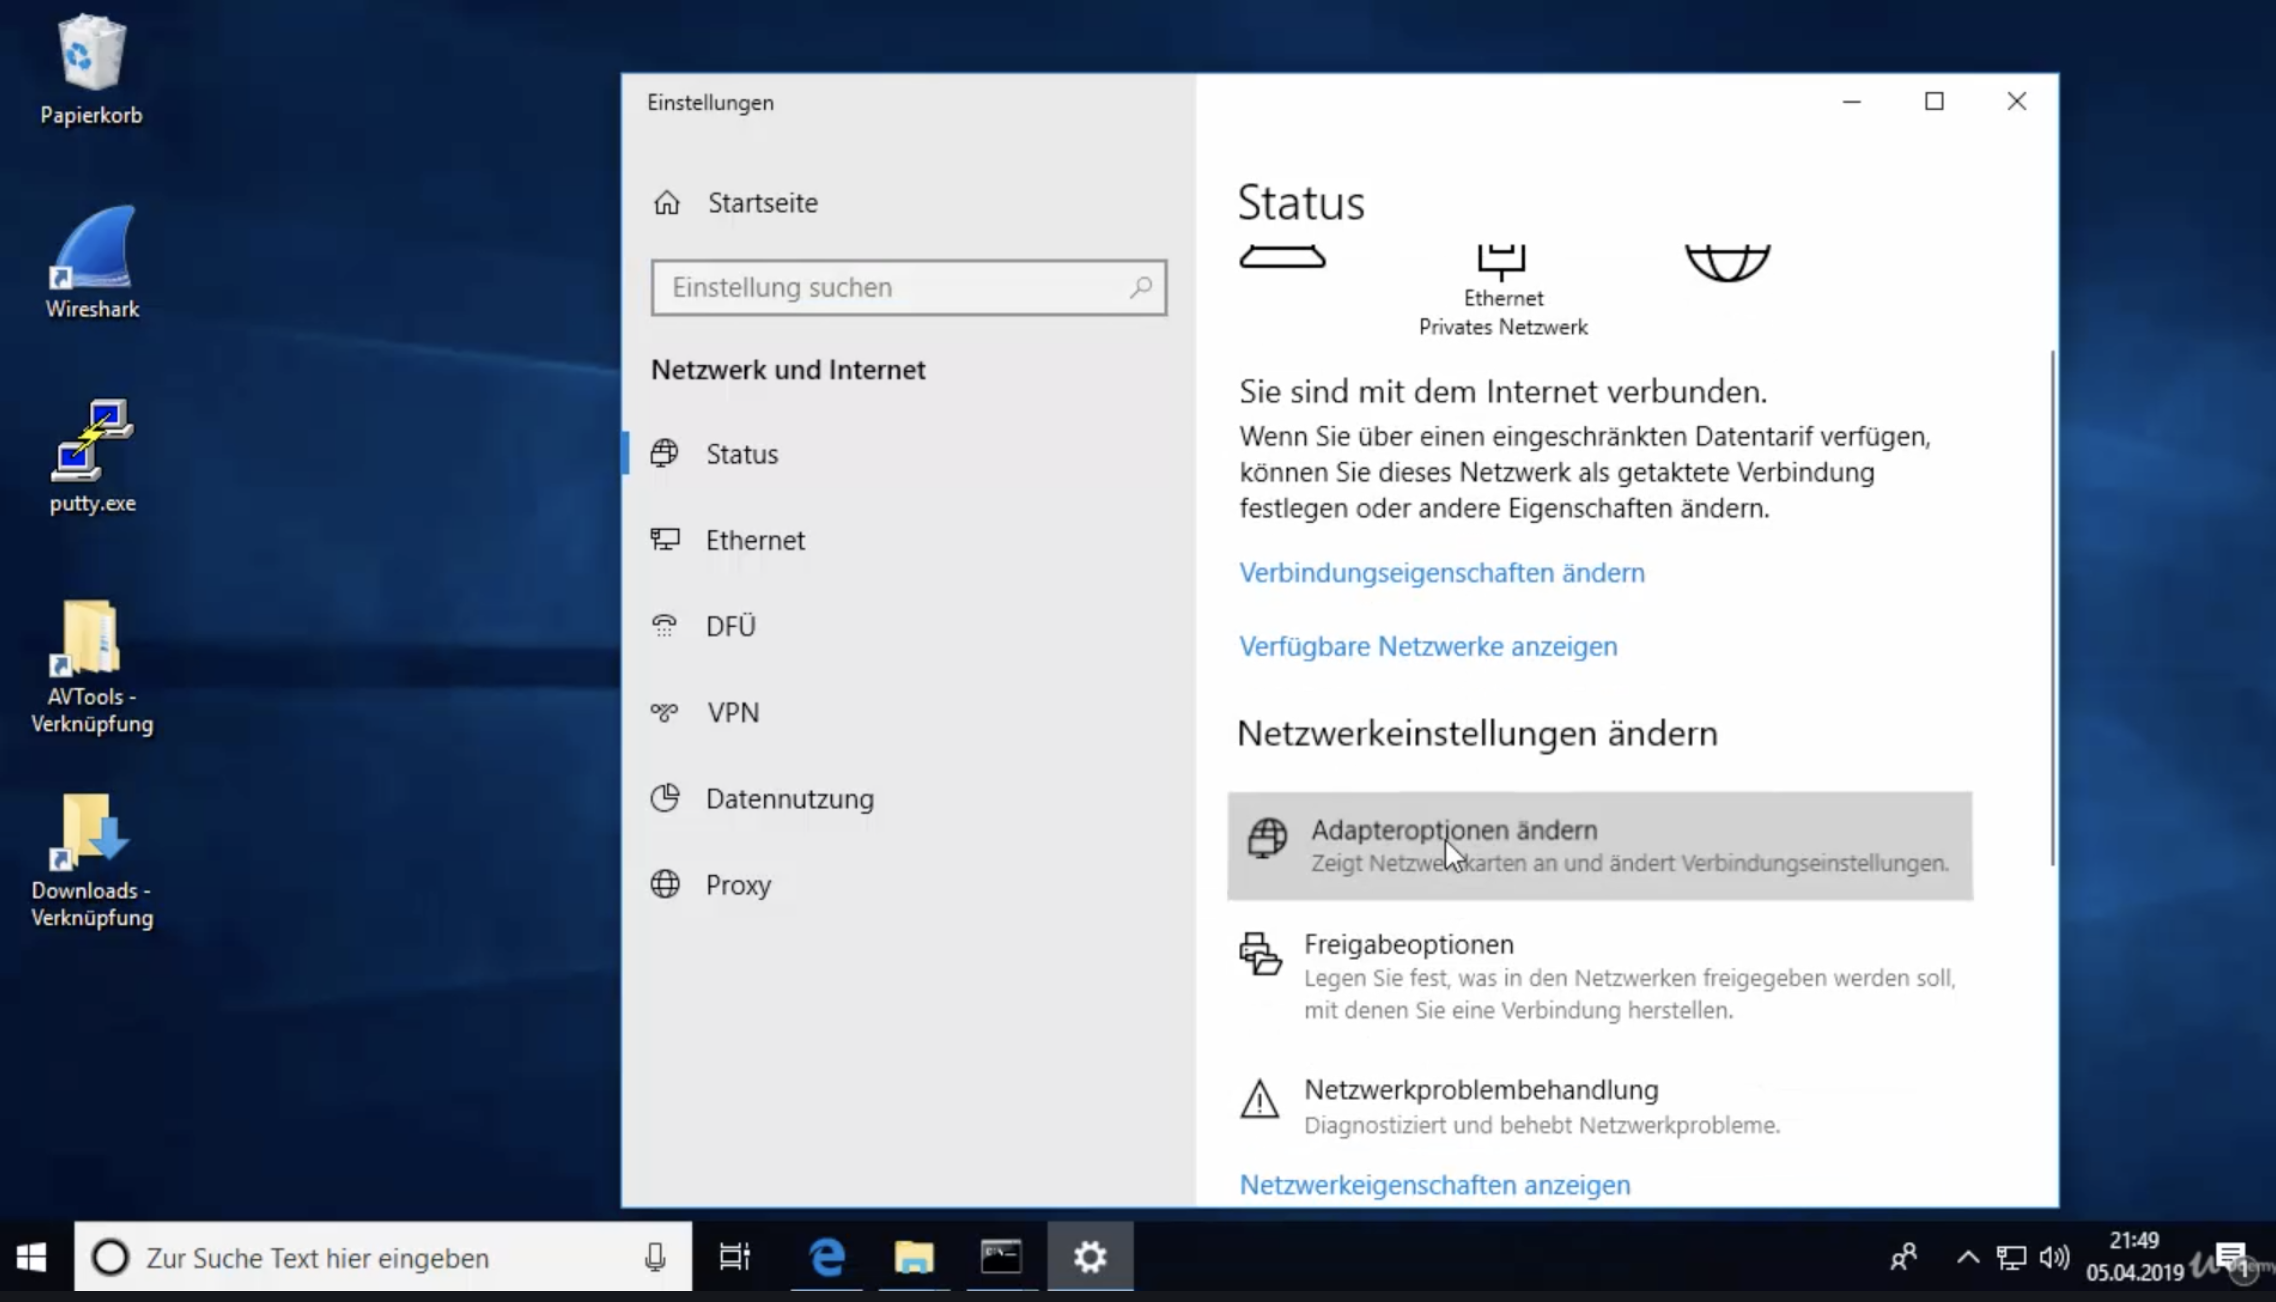Launch Microsoft Edge from the taskbar
This screenshot has width=2276, height=1302.
pyautogui.click(x=827, y=1257)
